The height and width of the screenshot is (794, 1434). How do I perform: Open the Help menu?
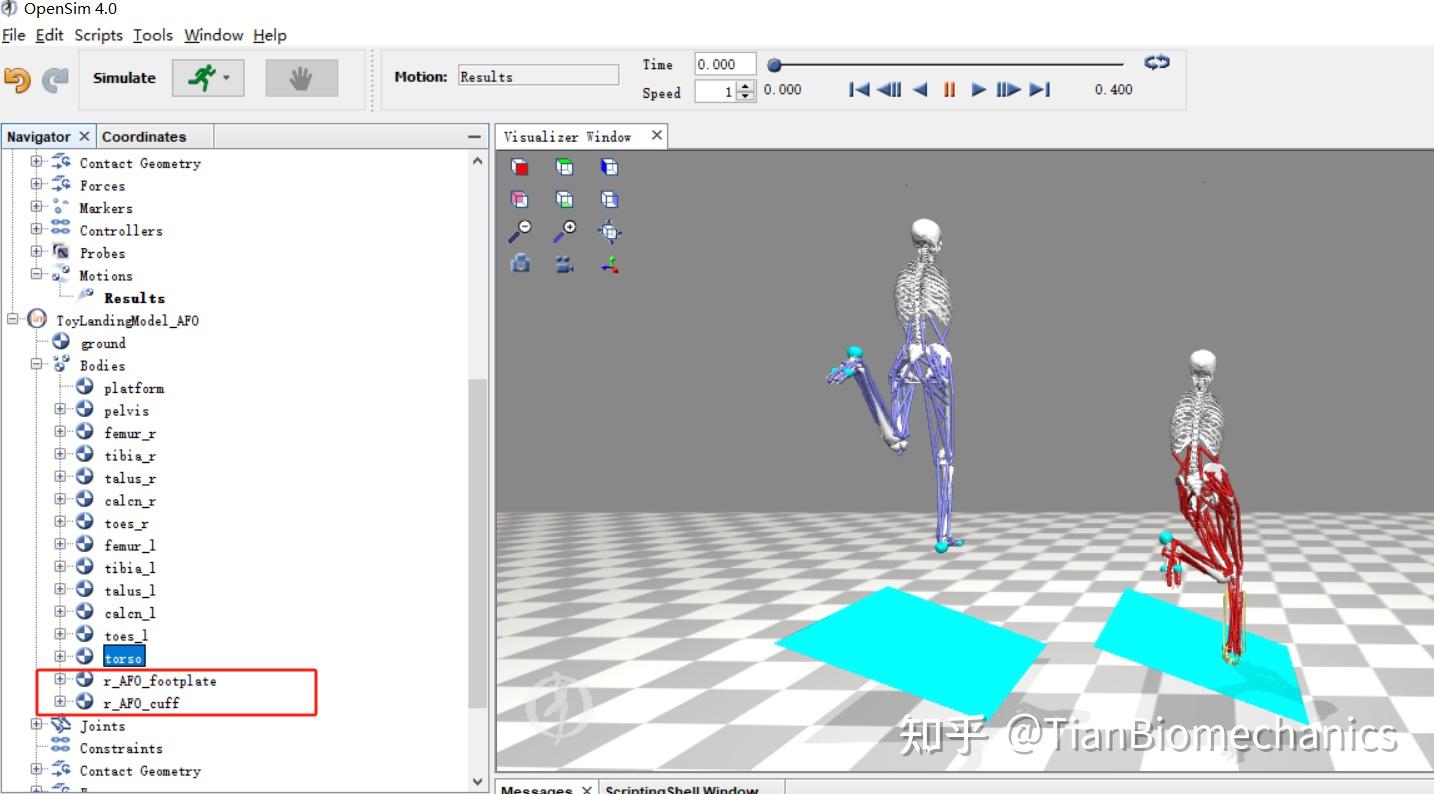click(x=270, y=35)
